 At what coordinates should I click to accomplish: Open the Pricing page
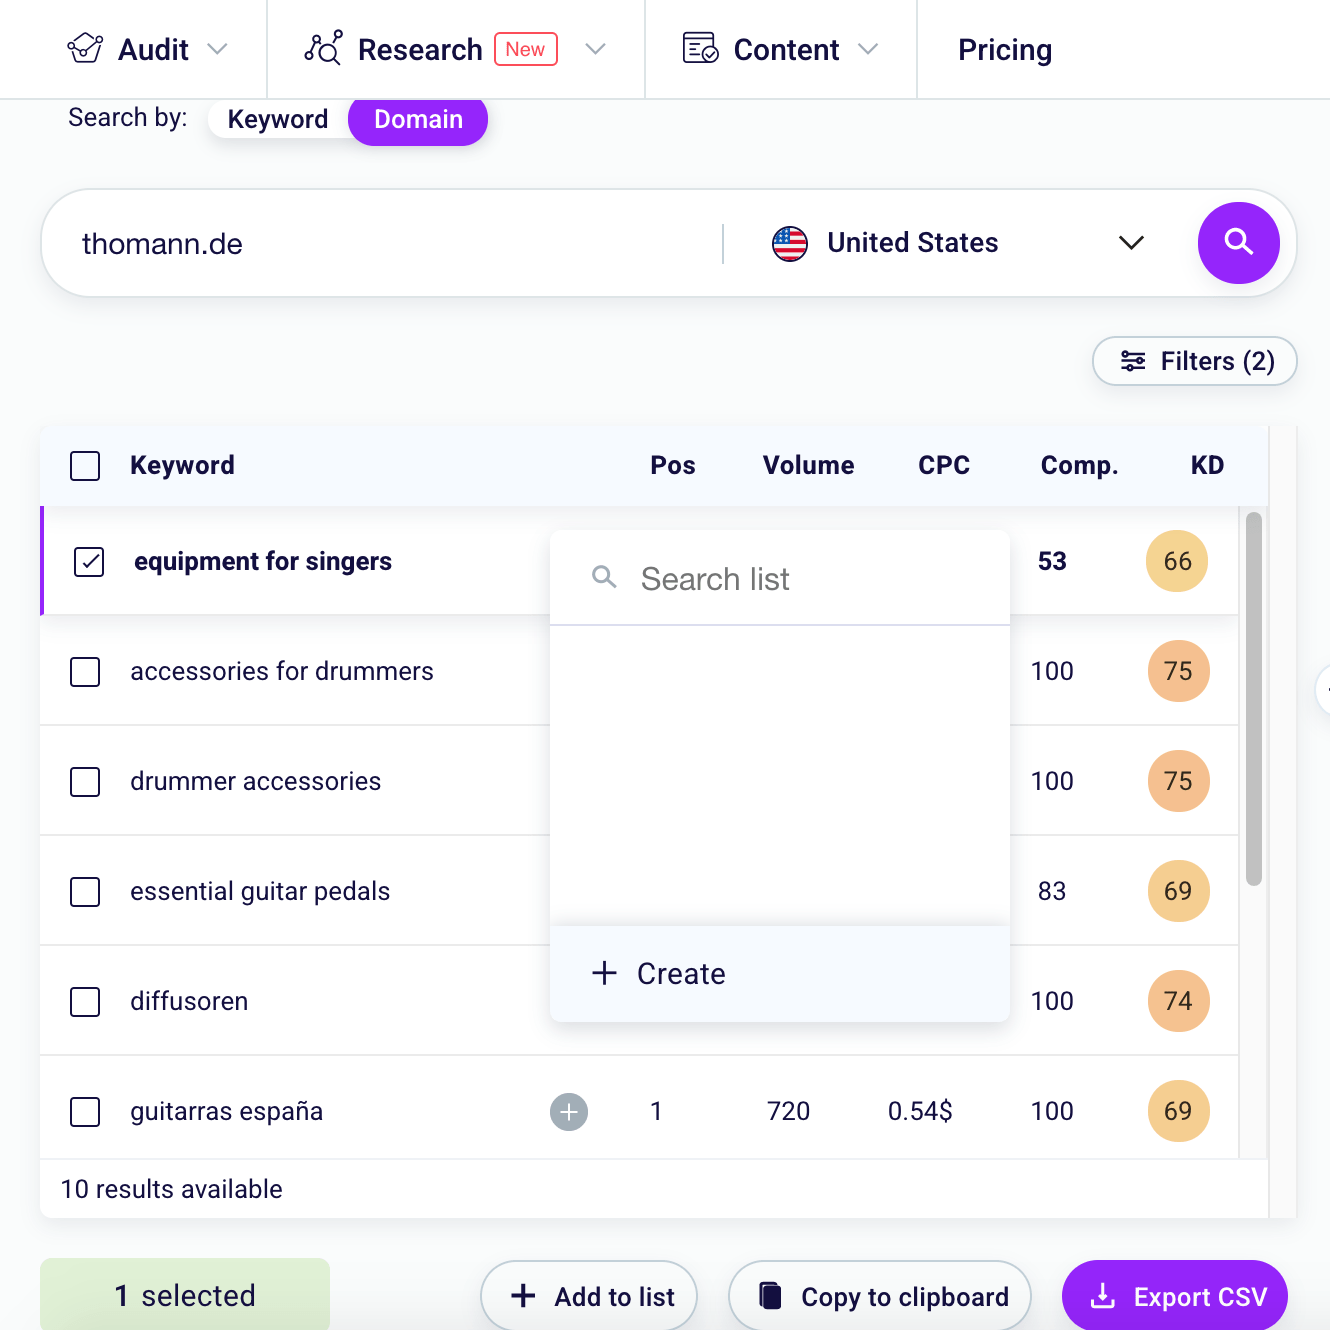pos(1005,49)
